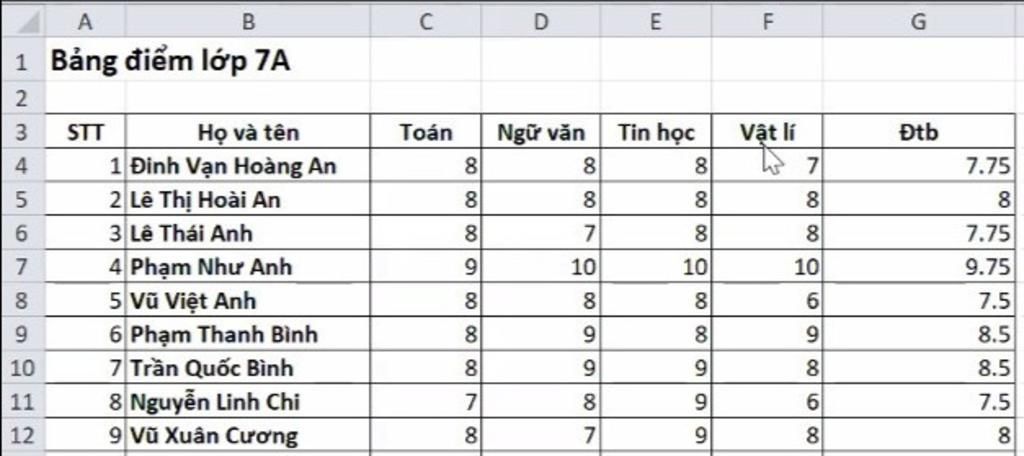Click row 3 header
This screenshot has height=456, width=1024.
tap(22, 132)
